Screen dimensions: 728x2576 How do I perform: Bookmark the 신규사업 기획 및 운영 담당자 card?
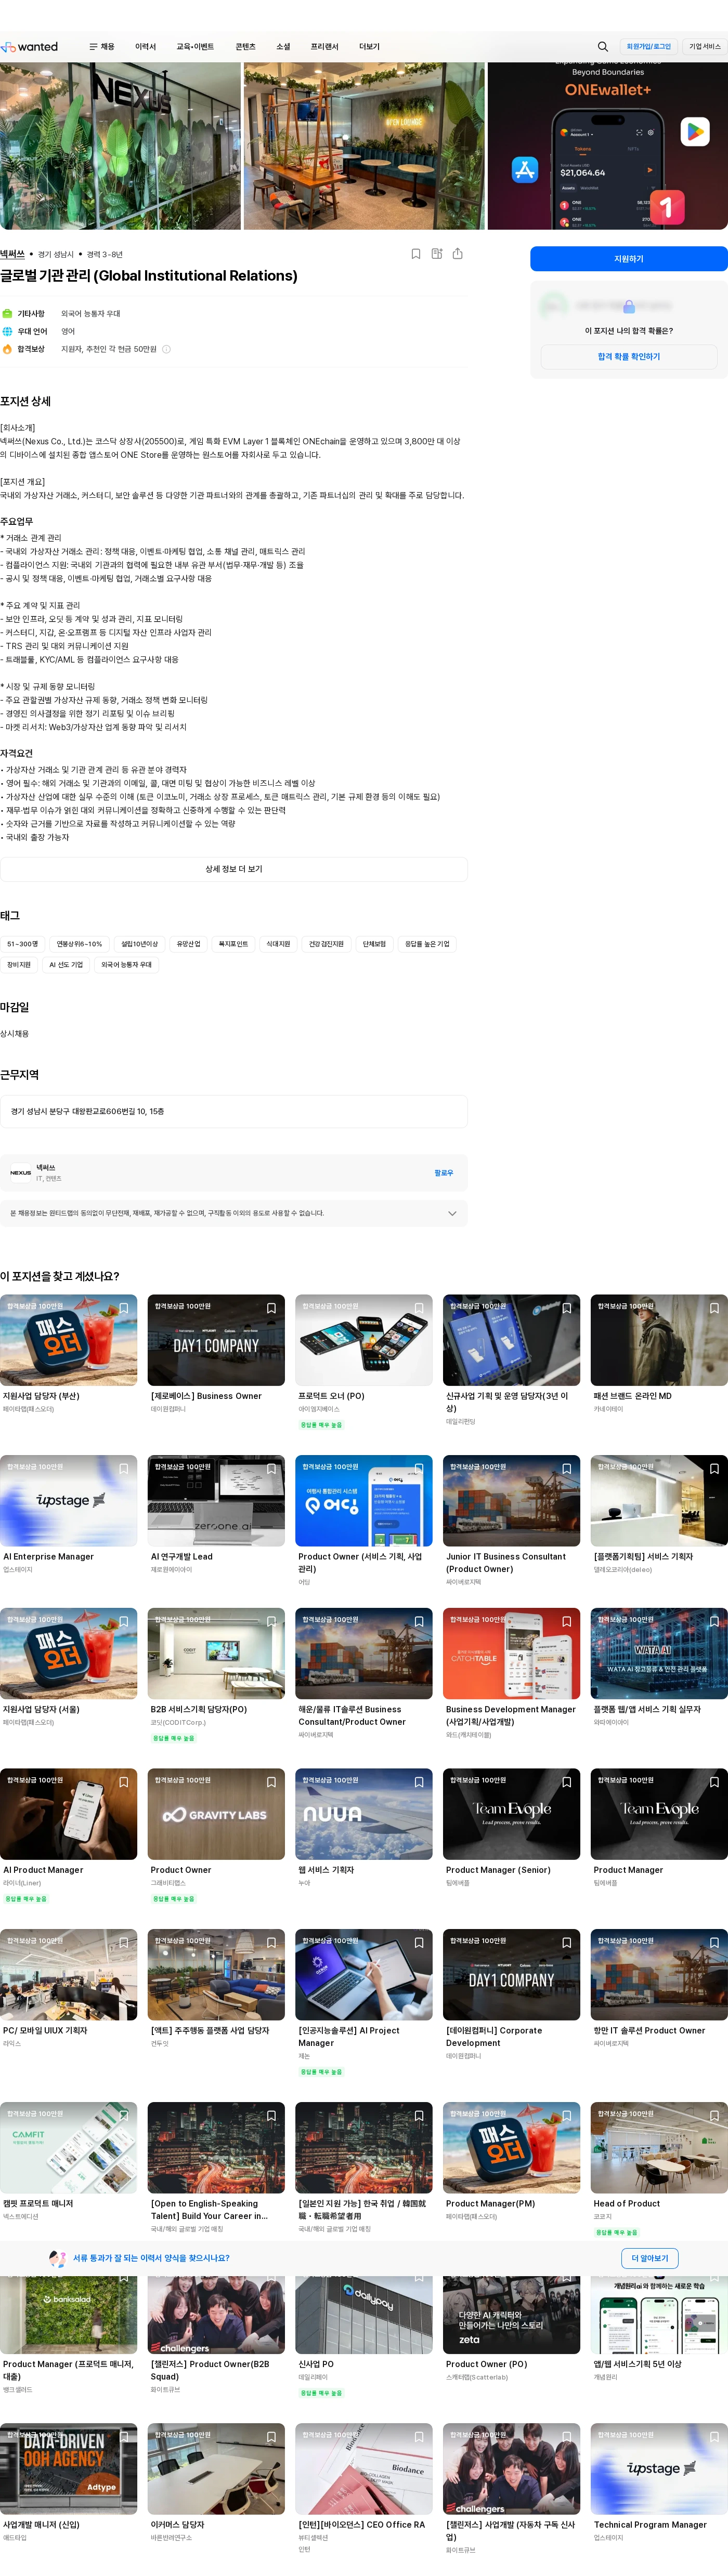tap(567, 1308)
